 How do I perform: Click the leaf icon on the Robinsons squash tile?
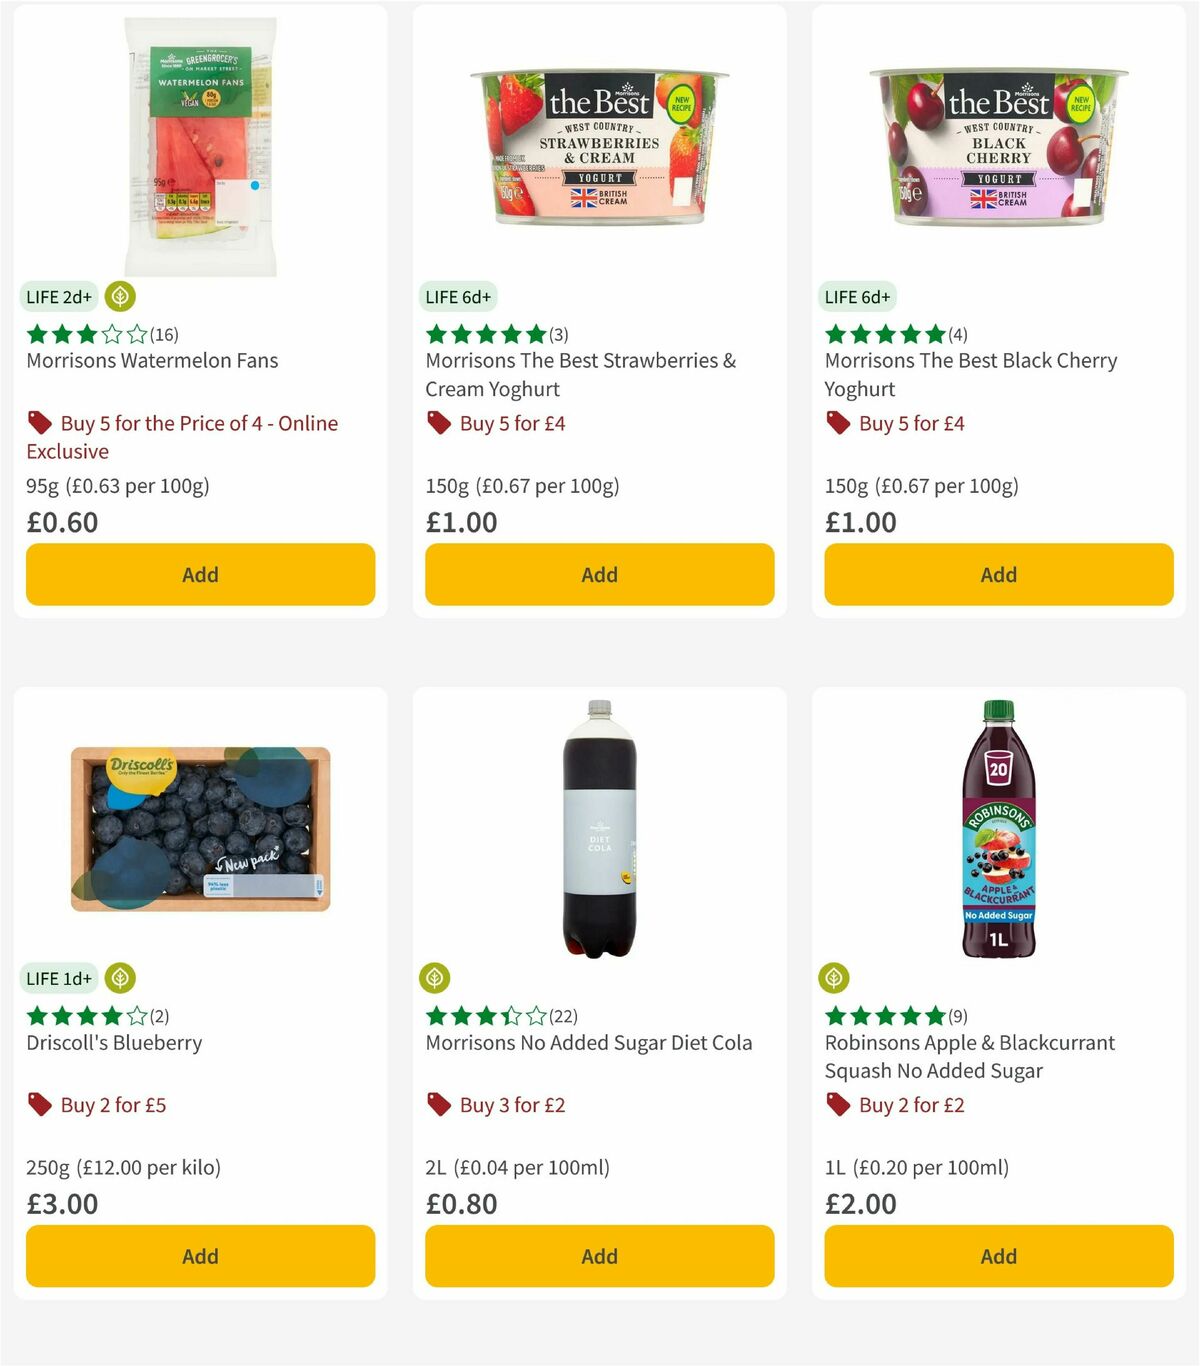[x=836, y=978]
